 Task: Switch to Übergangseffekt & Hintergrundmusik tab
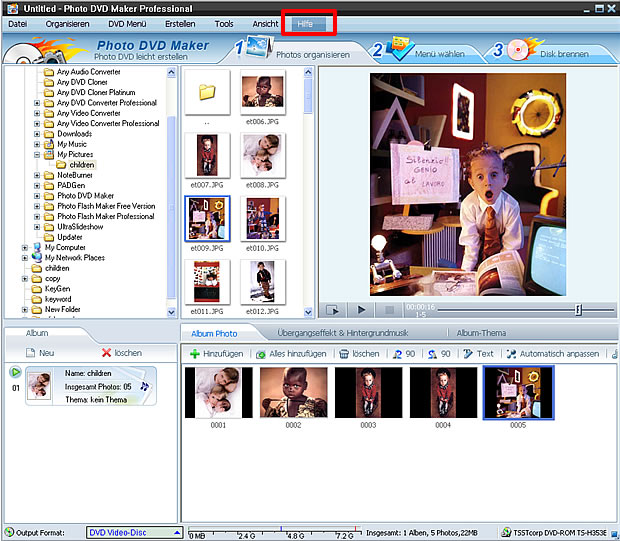click(x=342, y=333)
